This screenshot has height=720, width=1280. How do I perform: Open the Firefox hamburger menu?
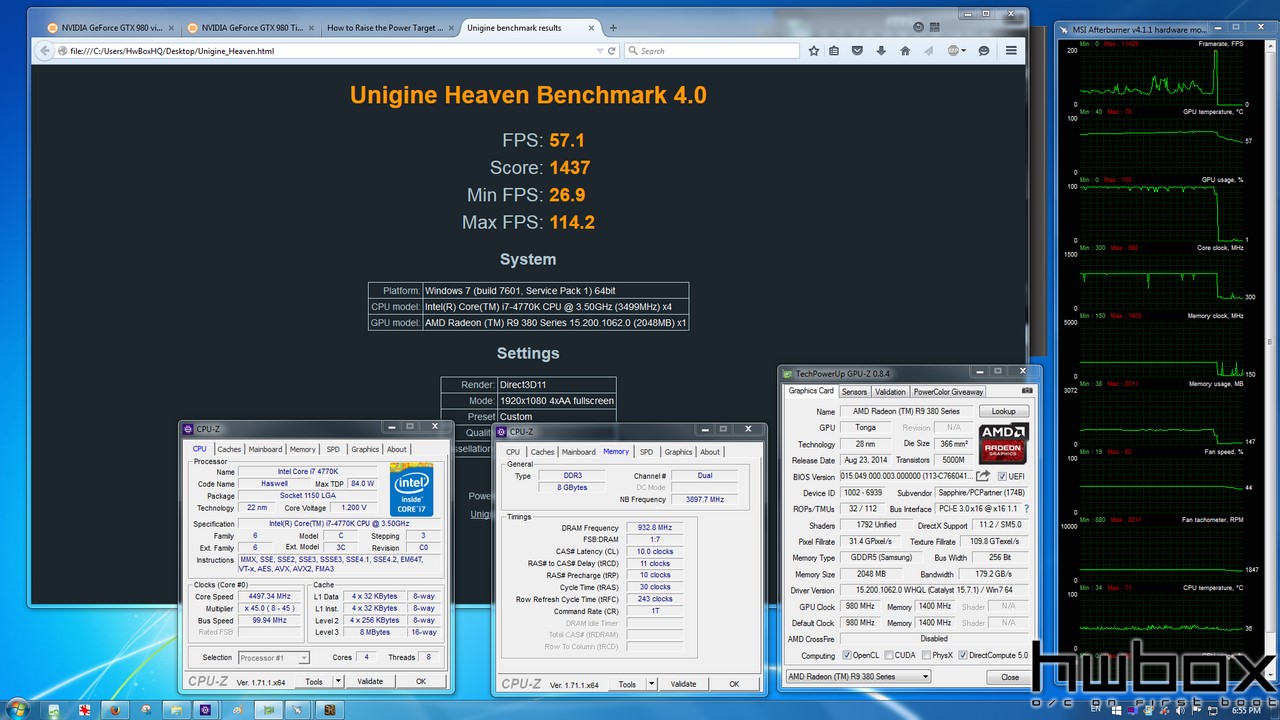point(1011,50)
